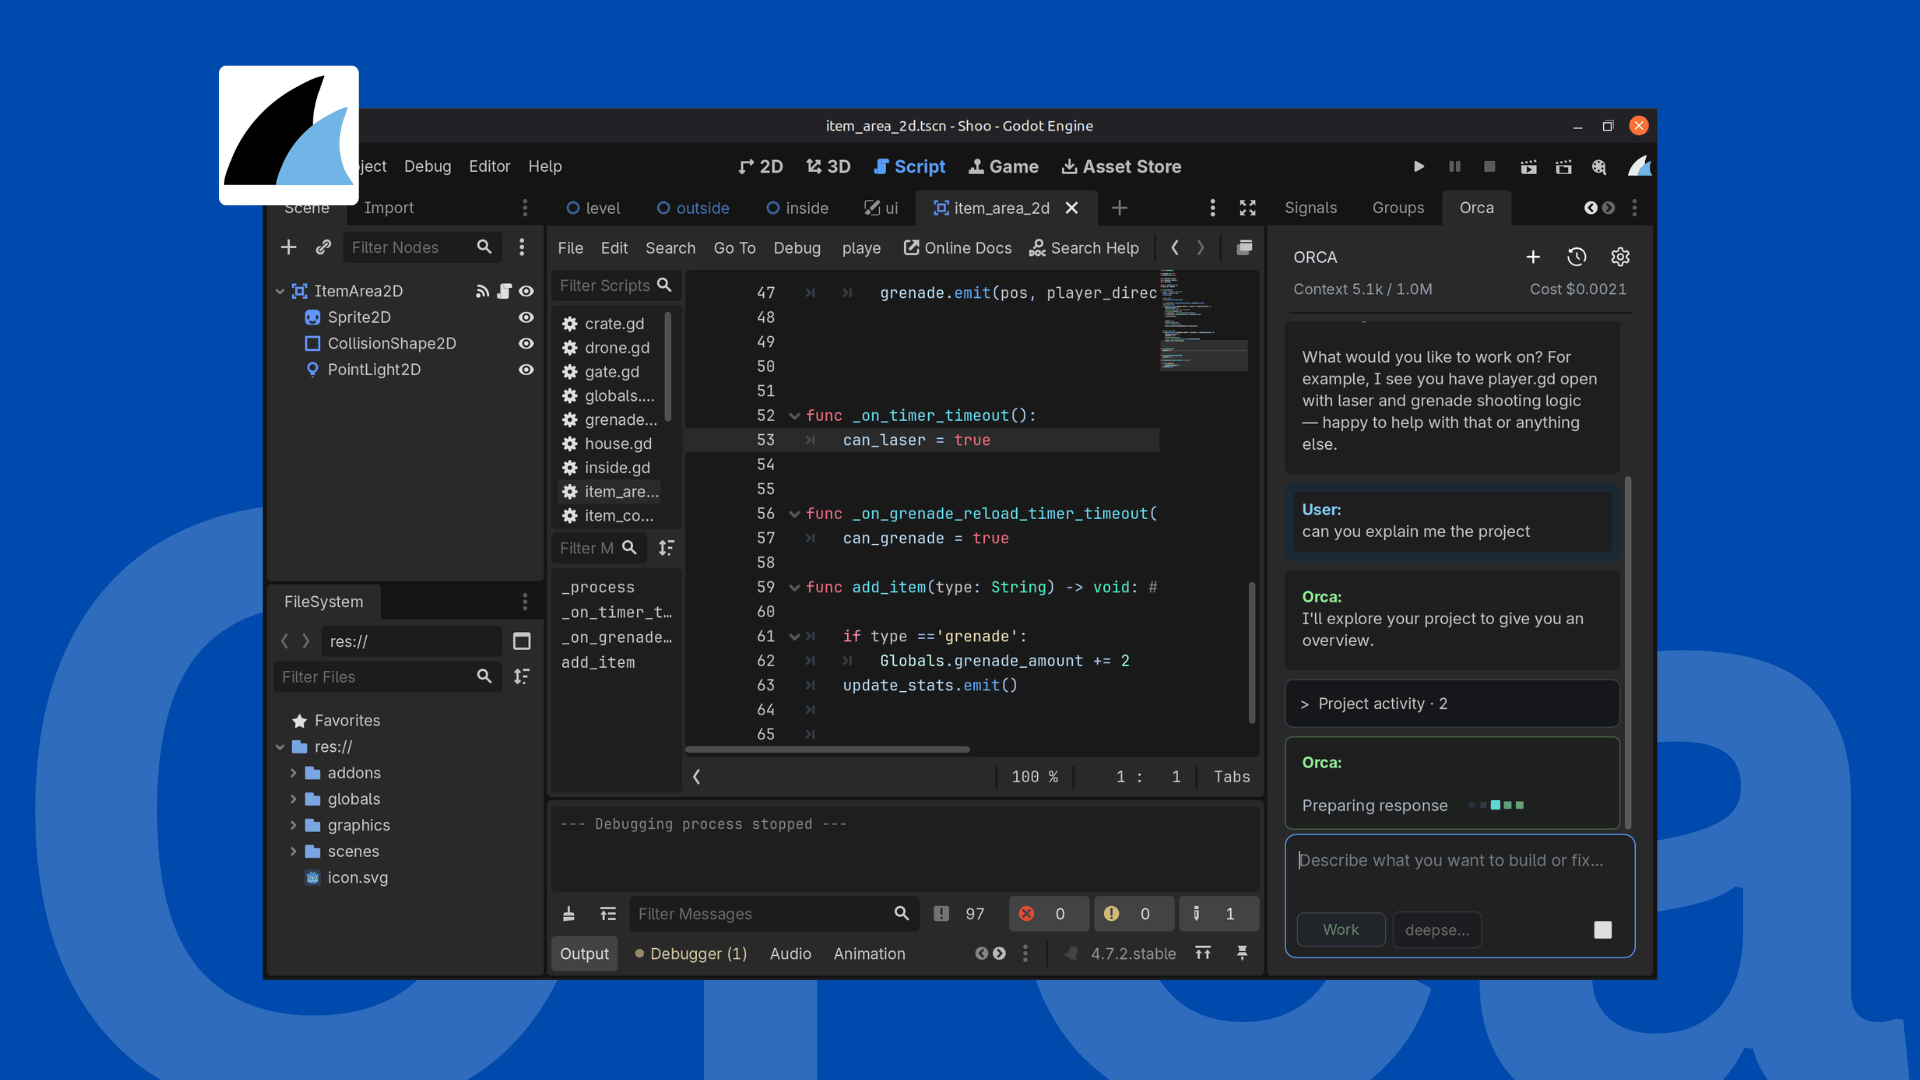
Task: Open Orca chat history
Action: [1576, 257]
